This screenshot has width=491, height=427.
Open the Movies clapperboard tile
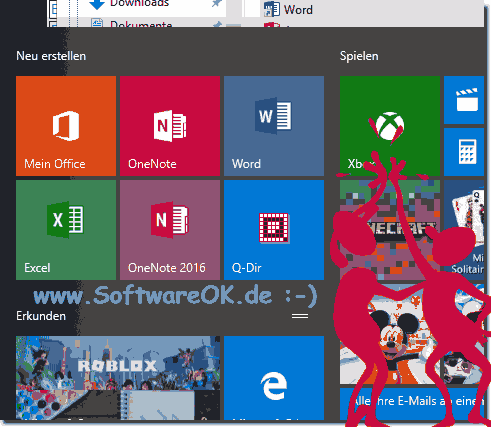pyautogui.click(x=464, y=100)
